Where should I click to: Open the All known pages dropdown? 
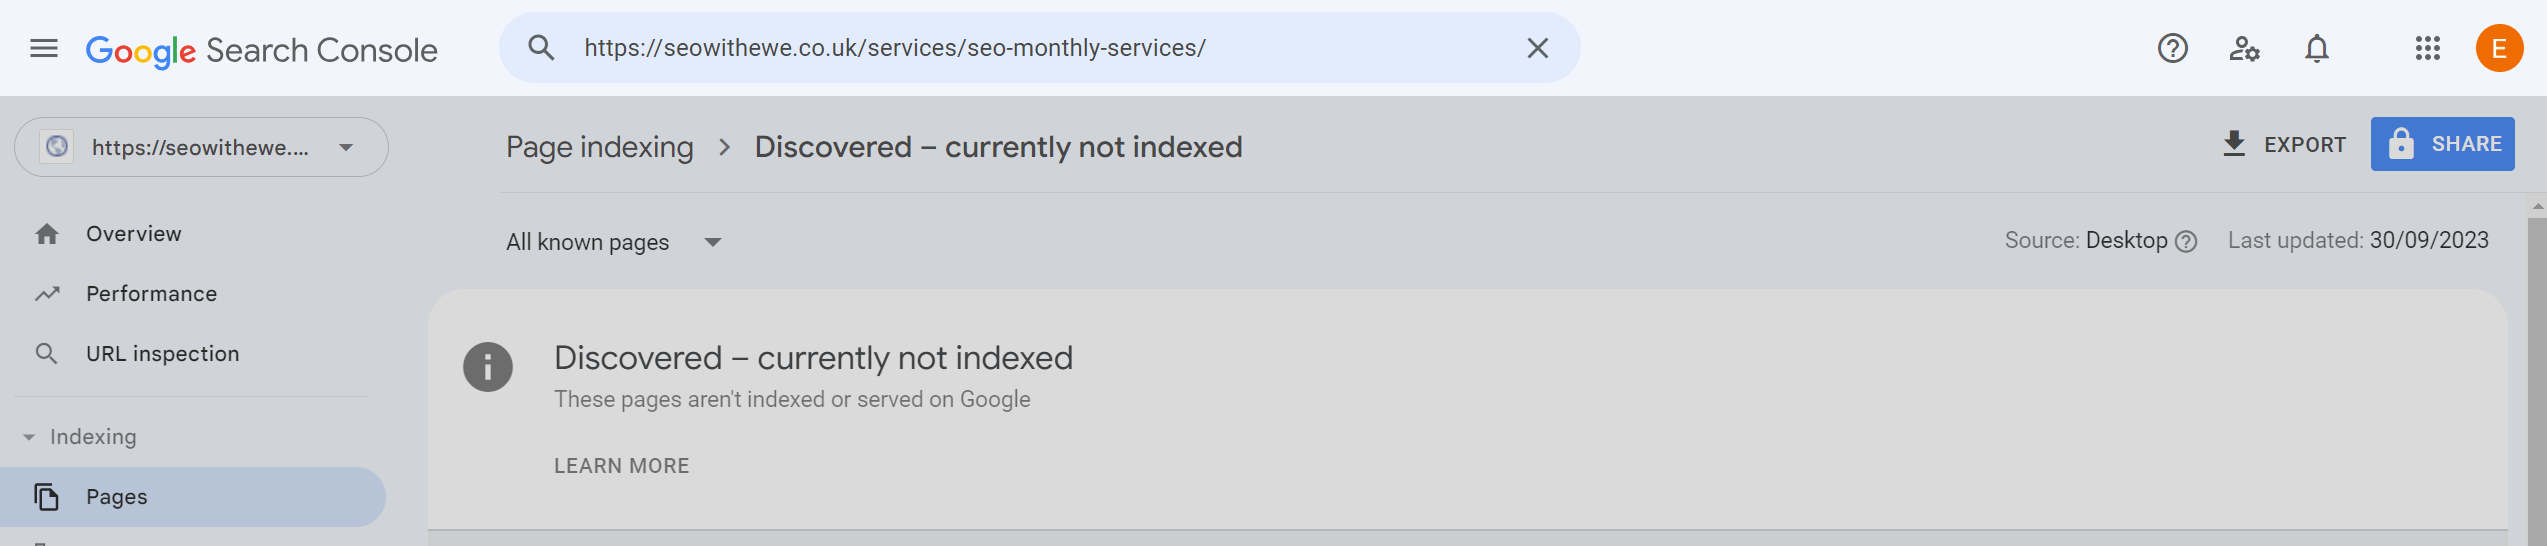coord(614,242)
